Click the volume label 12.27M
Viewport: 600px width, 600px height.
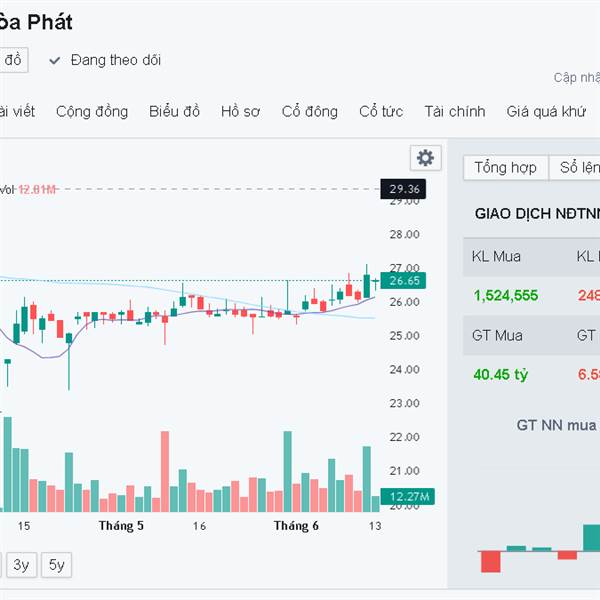pyautogui.click(x=408, y=497)
